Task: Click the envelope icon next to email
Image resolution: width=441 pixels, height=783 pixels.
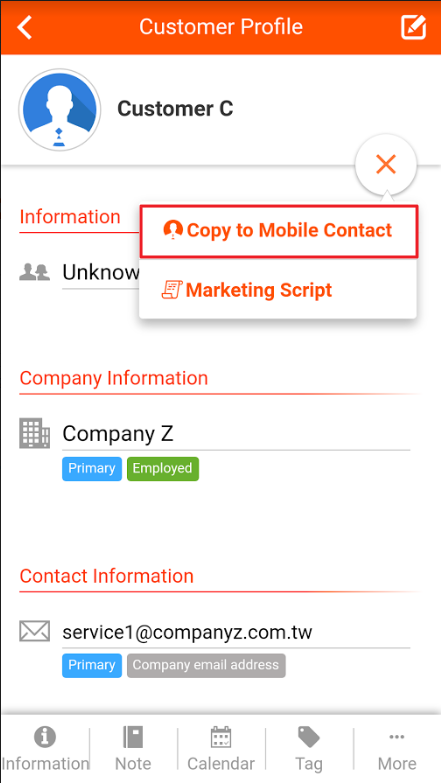Action: click(x=34, y=631)
